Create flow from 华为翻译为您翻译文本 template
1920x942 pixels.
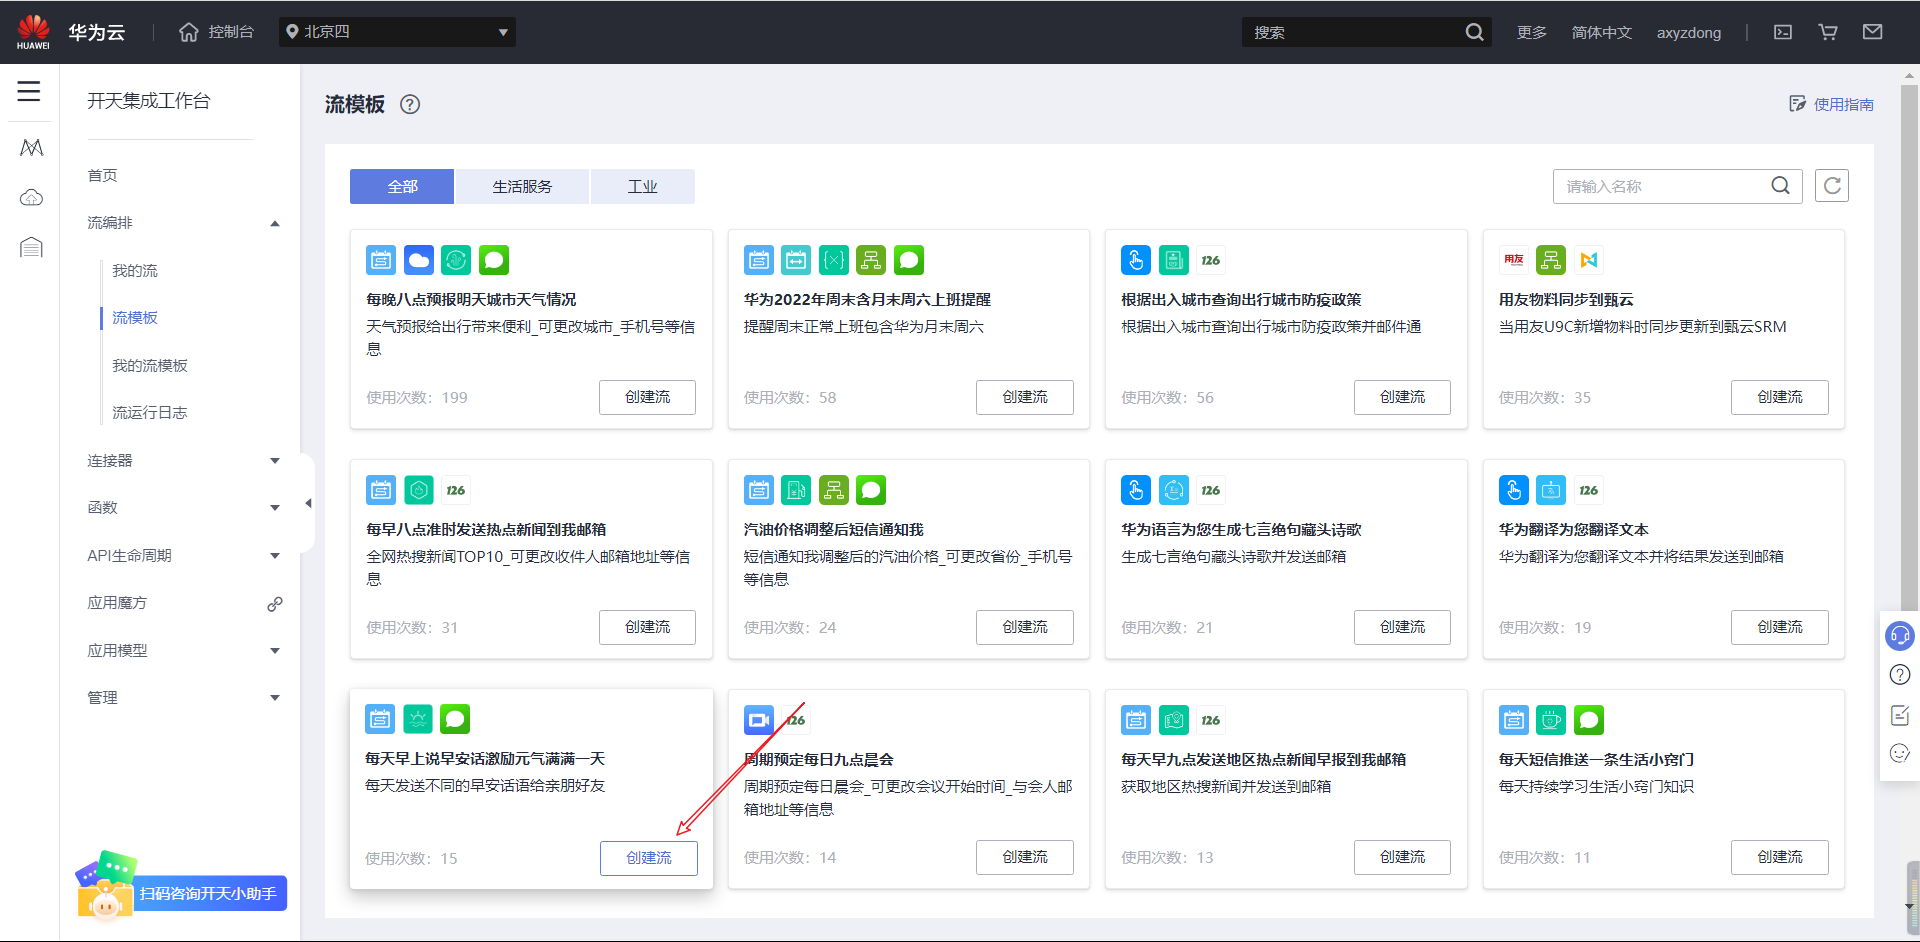[1780, 627]
